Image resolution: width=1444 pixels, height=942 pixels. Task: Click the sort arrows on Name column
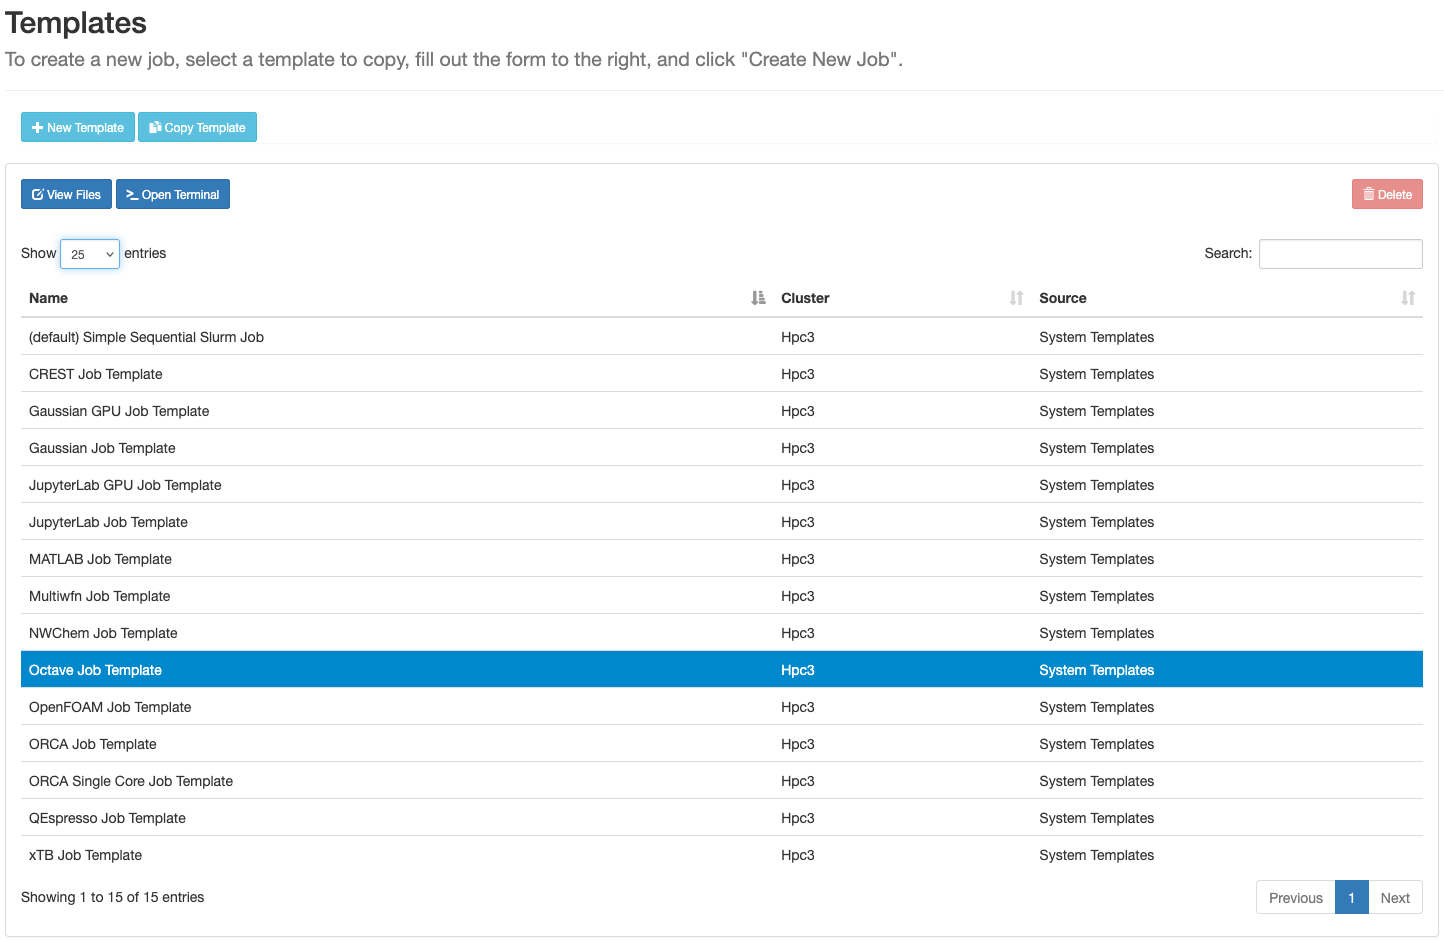coord(757,298)
